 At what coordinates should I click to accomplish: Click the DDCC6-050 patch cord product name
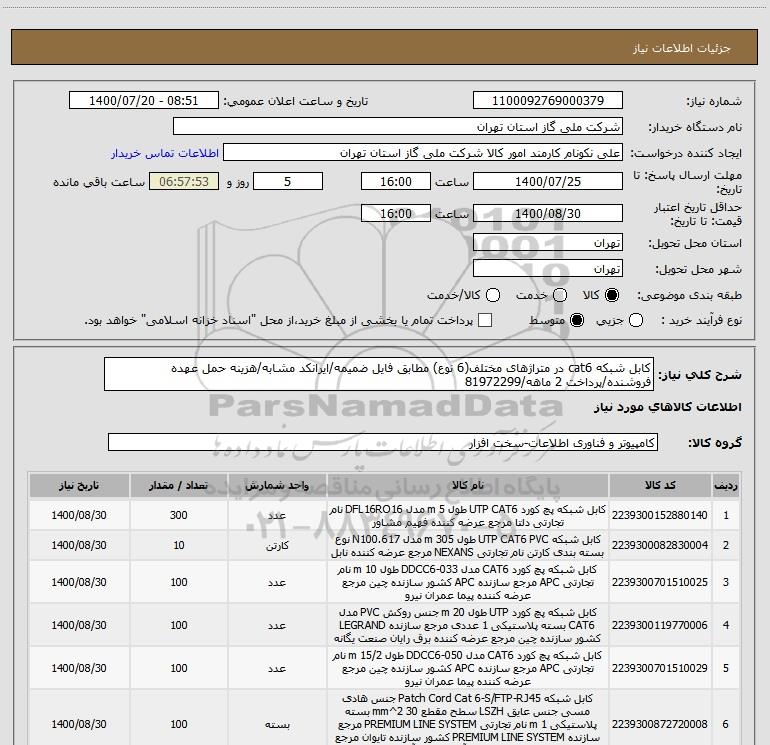pyautogui.click(x=468, y=668)
